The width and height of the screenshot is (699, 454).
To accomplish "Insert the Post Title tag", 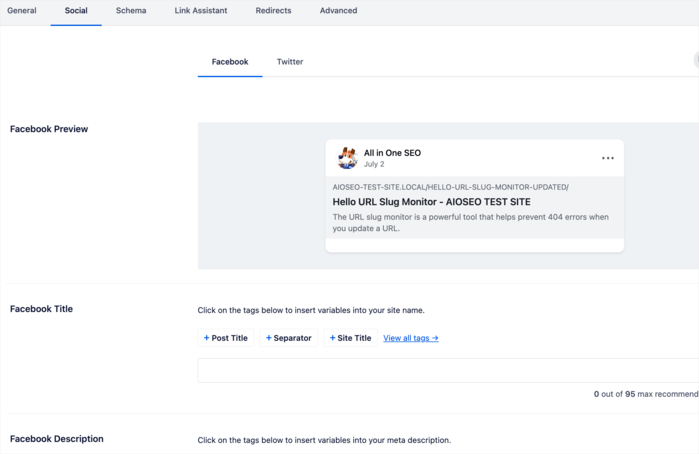I will pyautogui.click(x=226, y=338).
